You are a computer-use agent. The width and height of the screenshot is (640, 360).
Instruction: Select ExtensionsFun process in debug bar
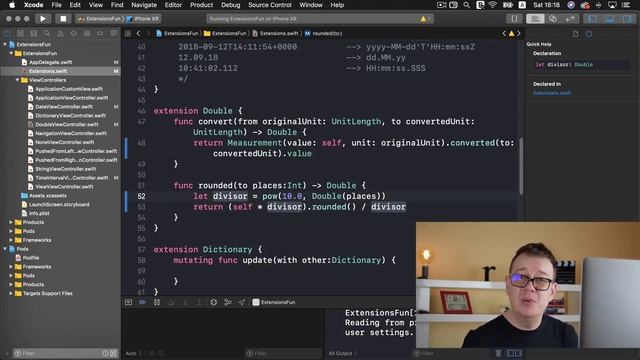(x=274, y=302)
